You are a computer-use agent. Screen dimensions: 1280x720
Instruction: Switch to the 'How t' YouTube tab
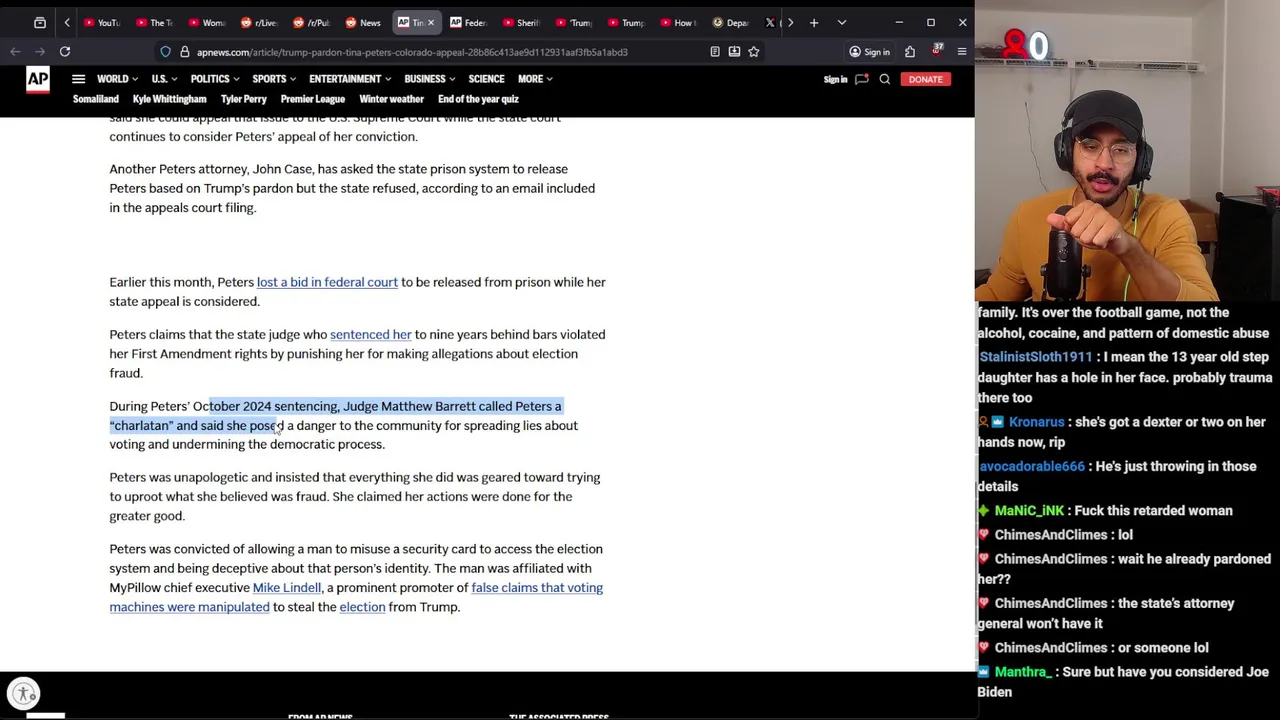pyautogui.click(x=677, y=22)
